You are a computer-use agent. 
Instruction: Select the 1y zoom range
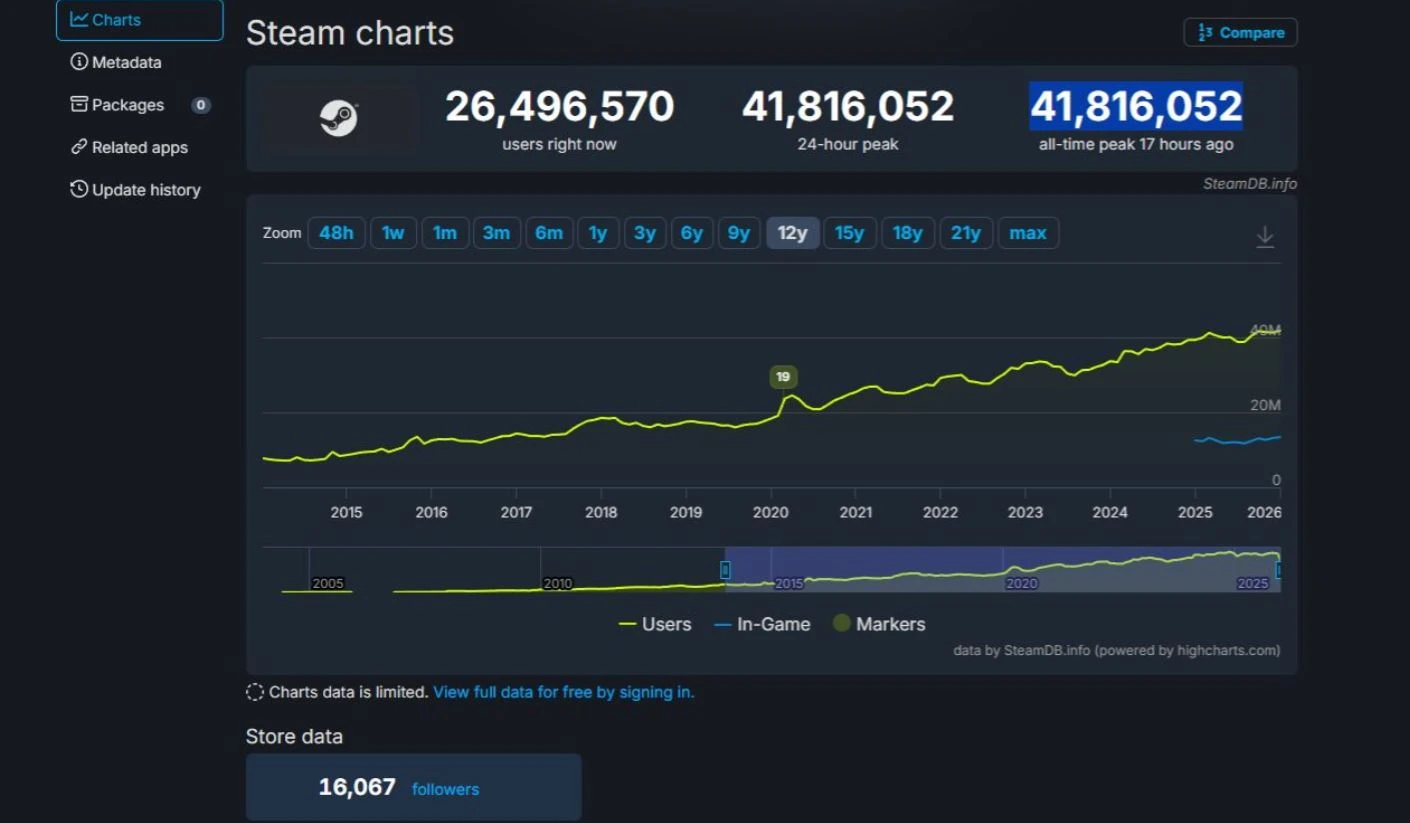[x=597, y=233]
